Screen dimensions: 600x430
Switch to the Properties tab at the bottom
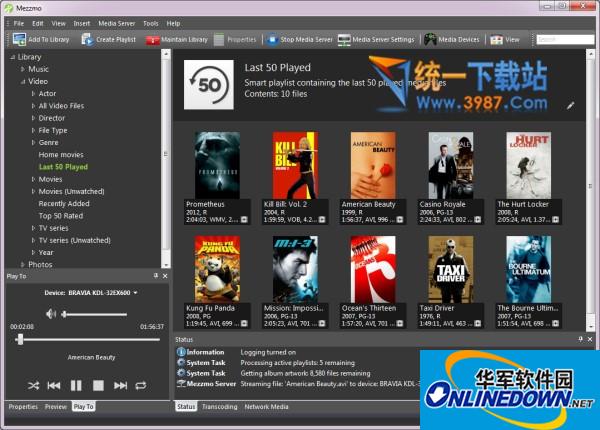[23, 407]
